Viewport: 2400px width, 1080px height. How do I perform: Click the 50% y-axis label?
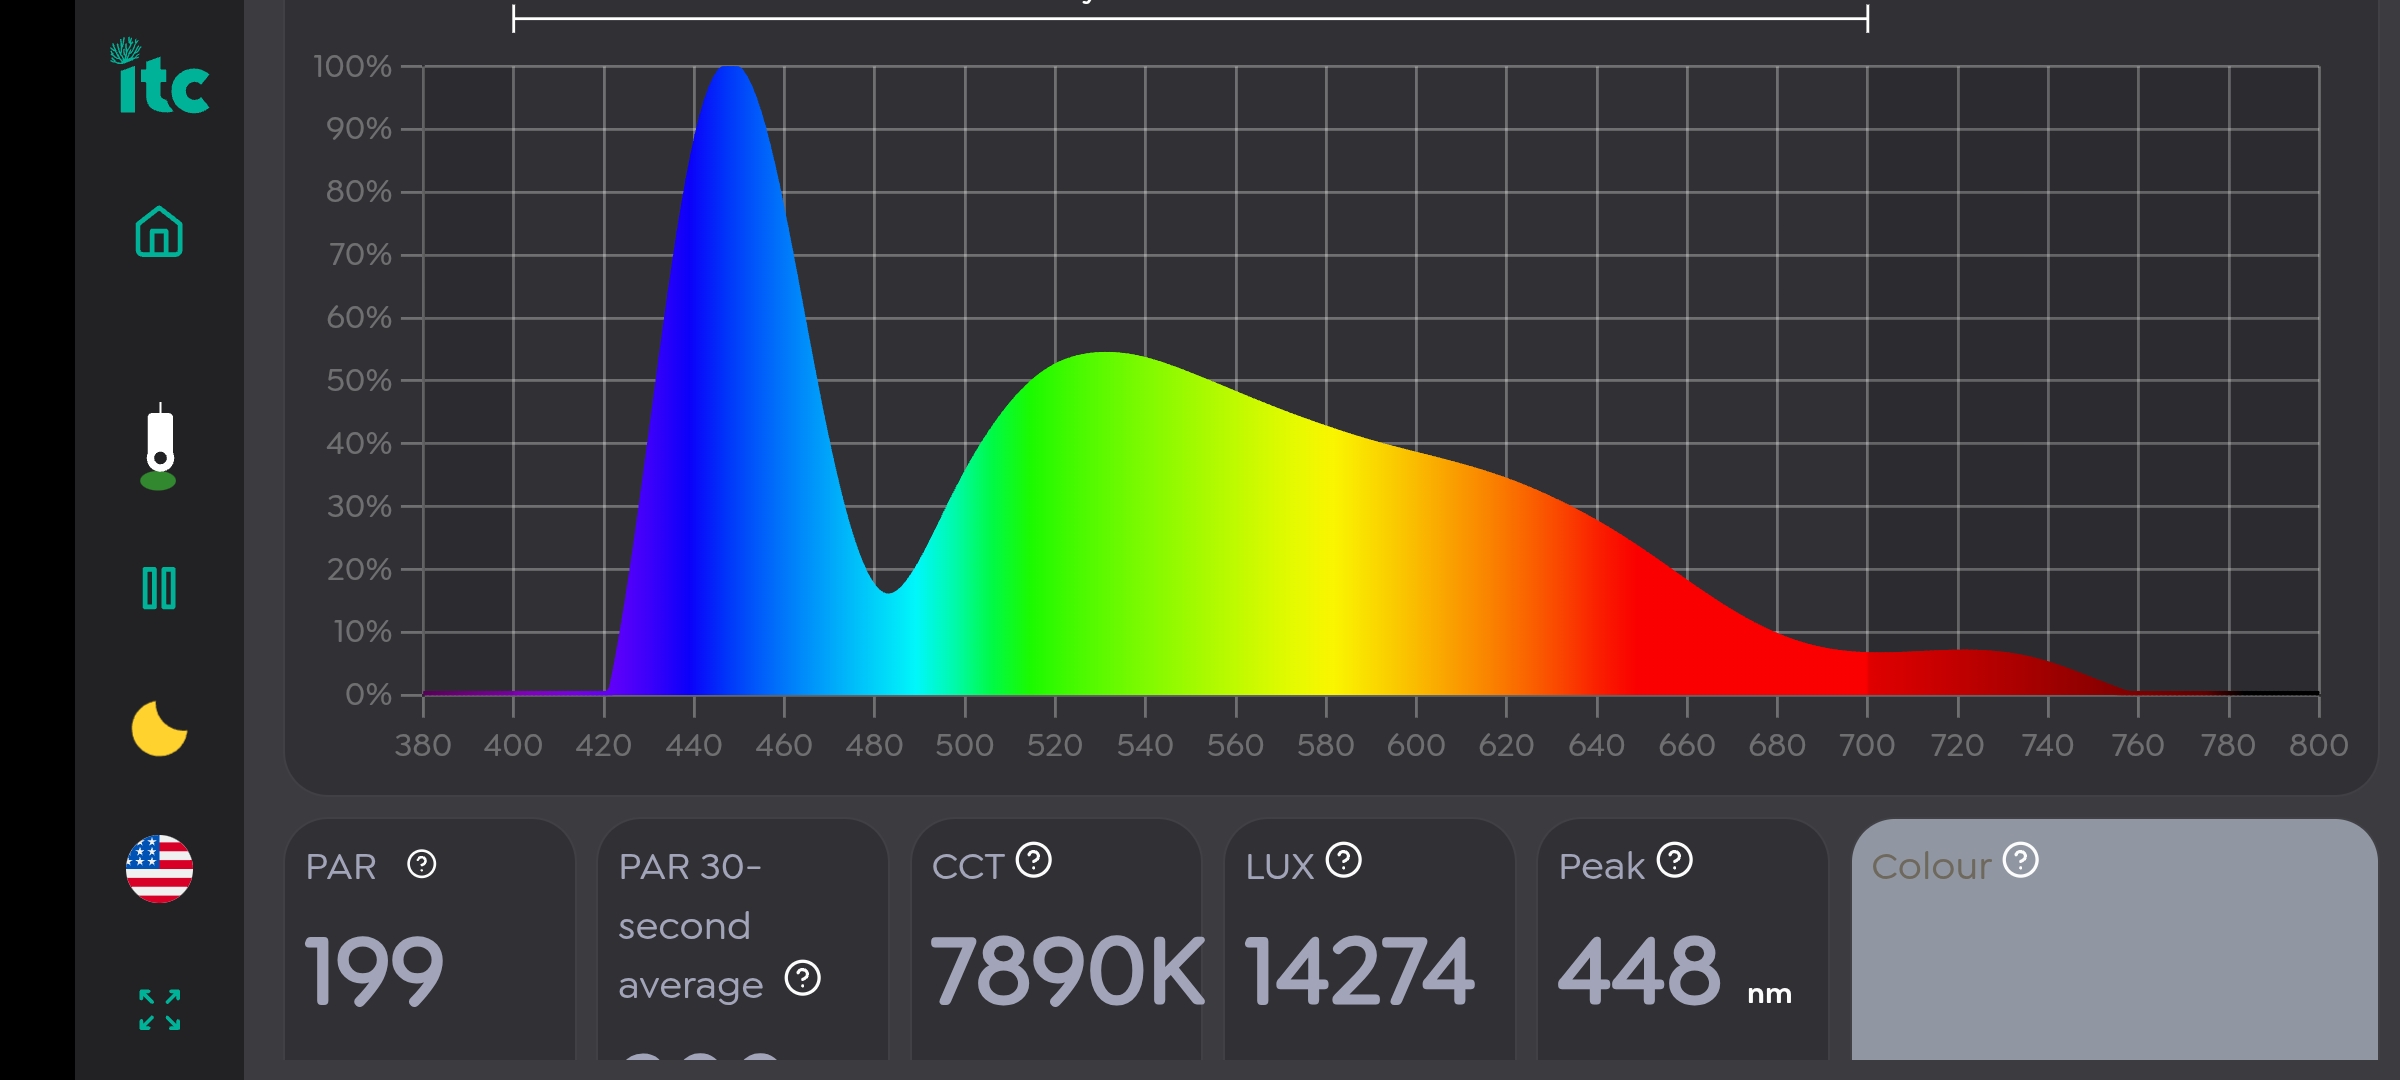pos(359,380)
